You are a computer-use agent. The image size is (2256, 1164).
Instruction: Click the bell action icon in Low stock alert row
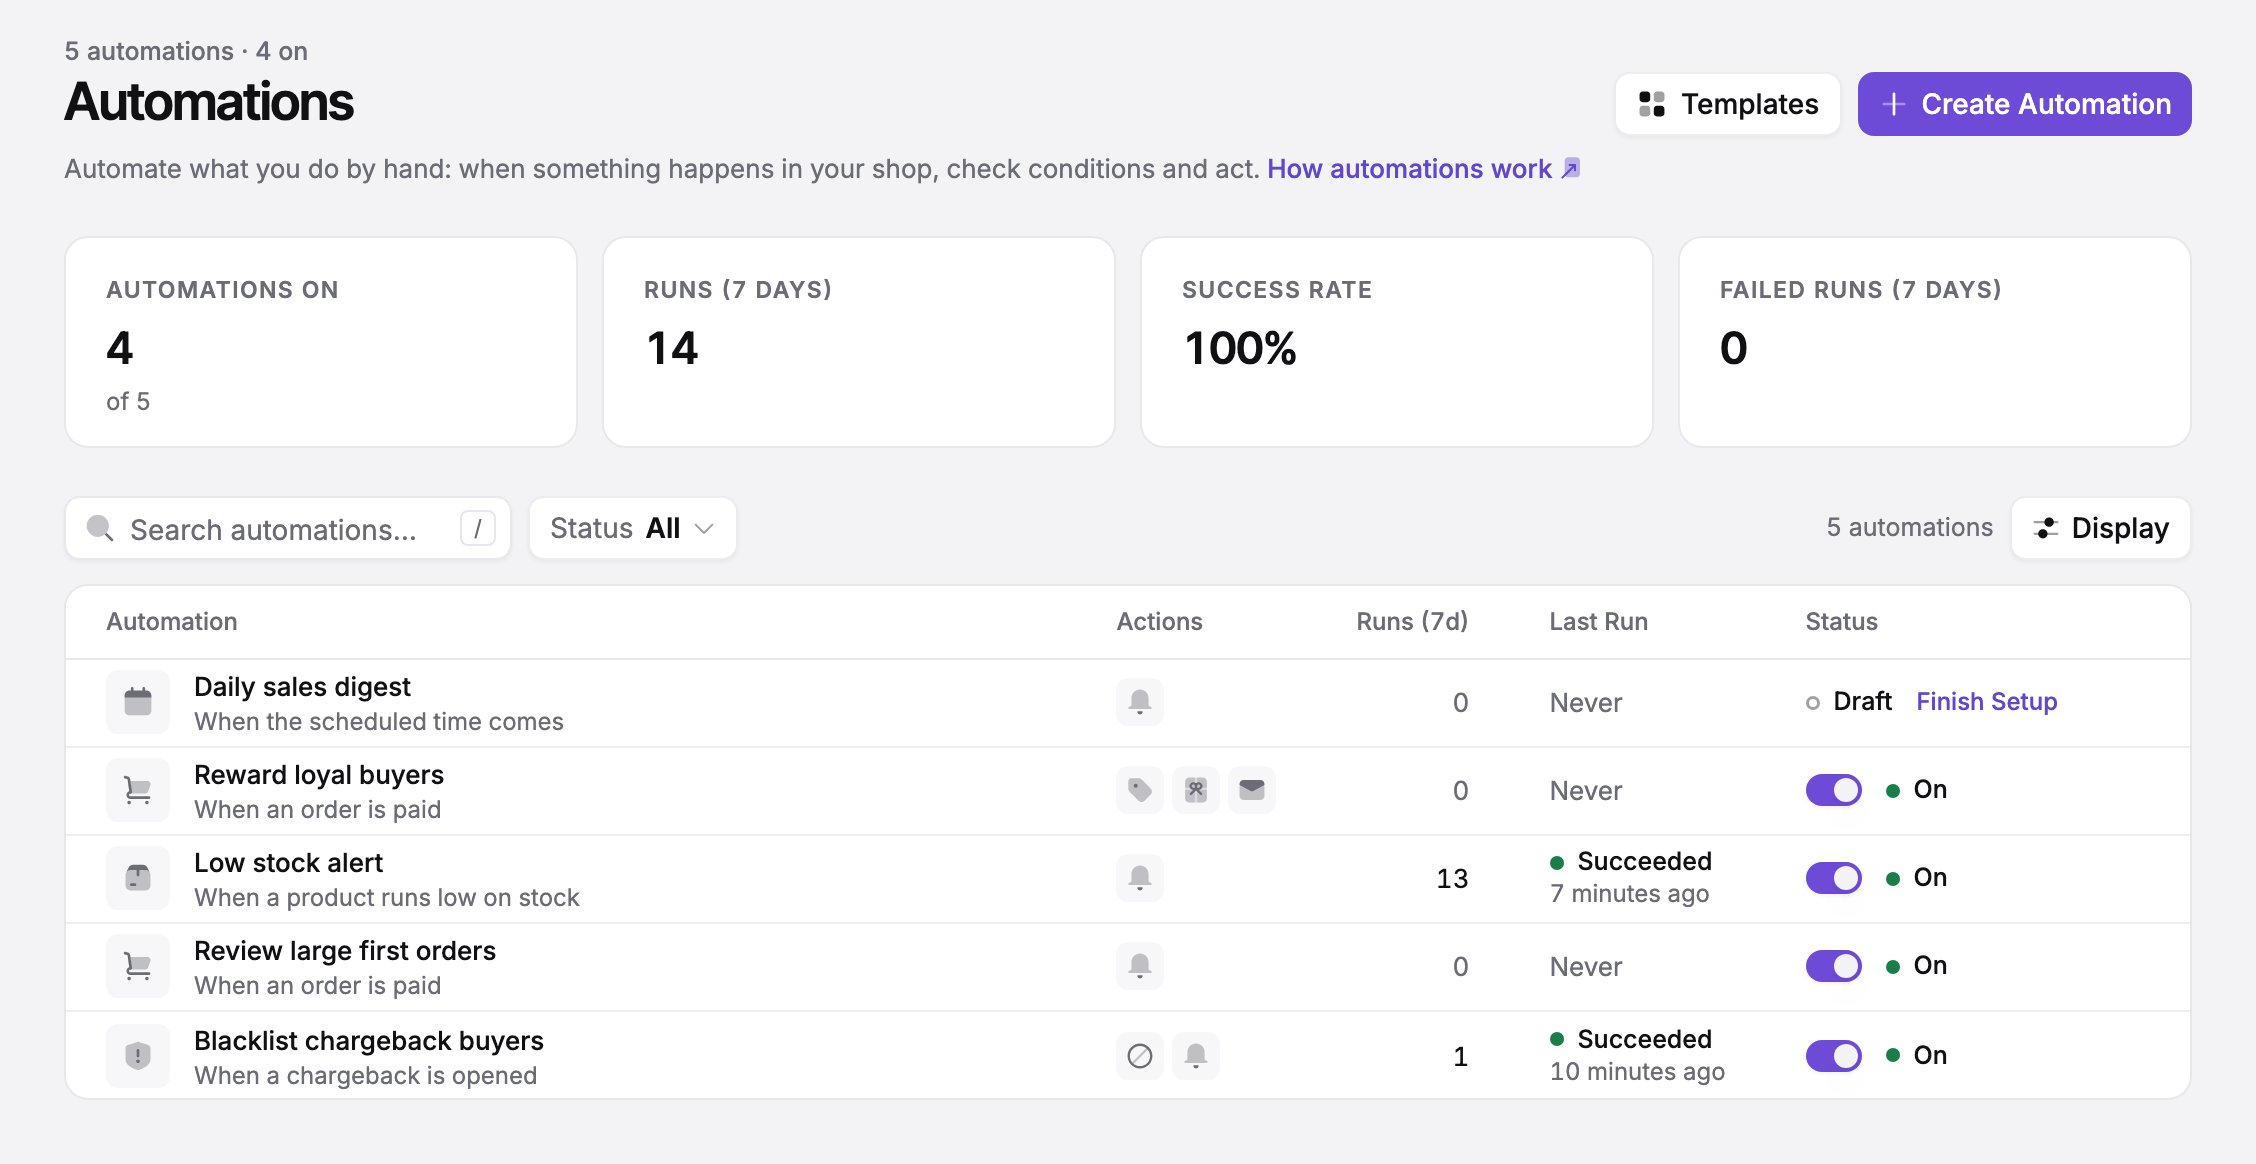[1140, 878]
